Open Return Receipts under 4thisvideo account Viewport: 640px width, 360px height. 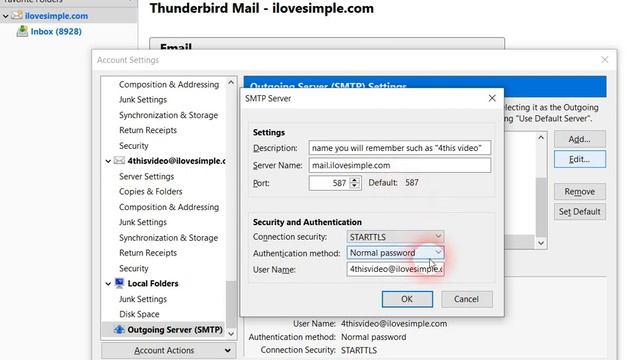pyautogui.click(x=148, y=253)
